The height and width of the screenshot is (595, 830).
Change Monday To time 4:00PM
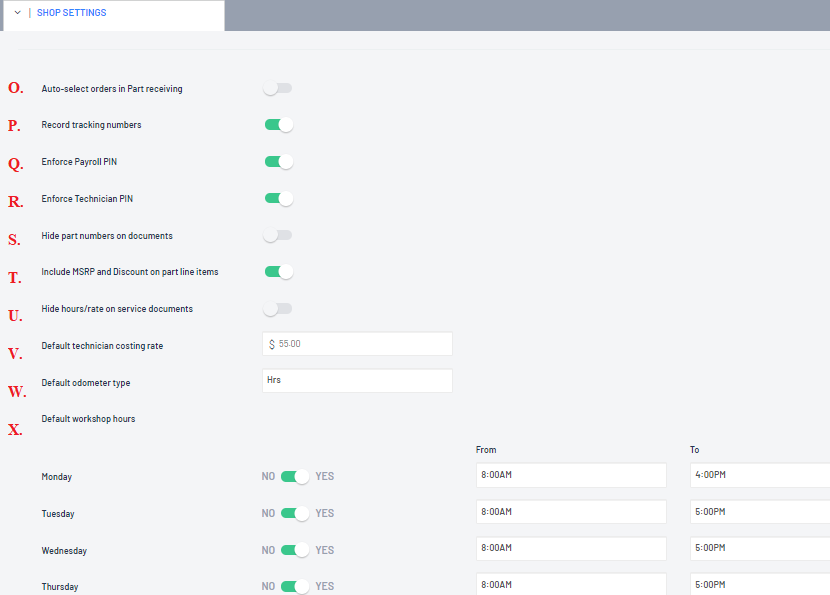point(760,475)
